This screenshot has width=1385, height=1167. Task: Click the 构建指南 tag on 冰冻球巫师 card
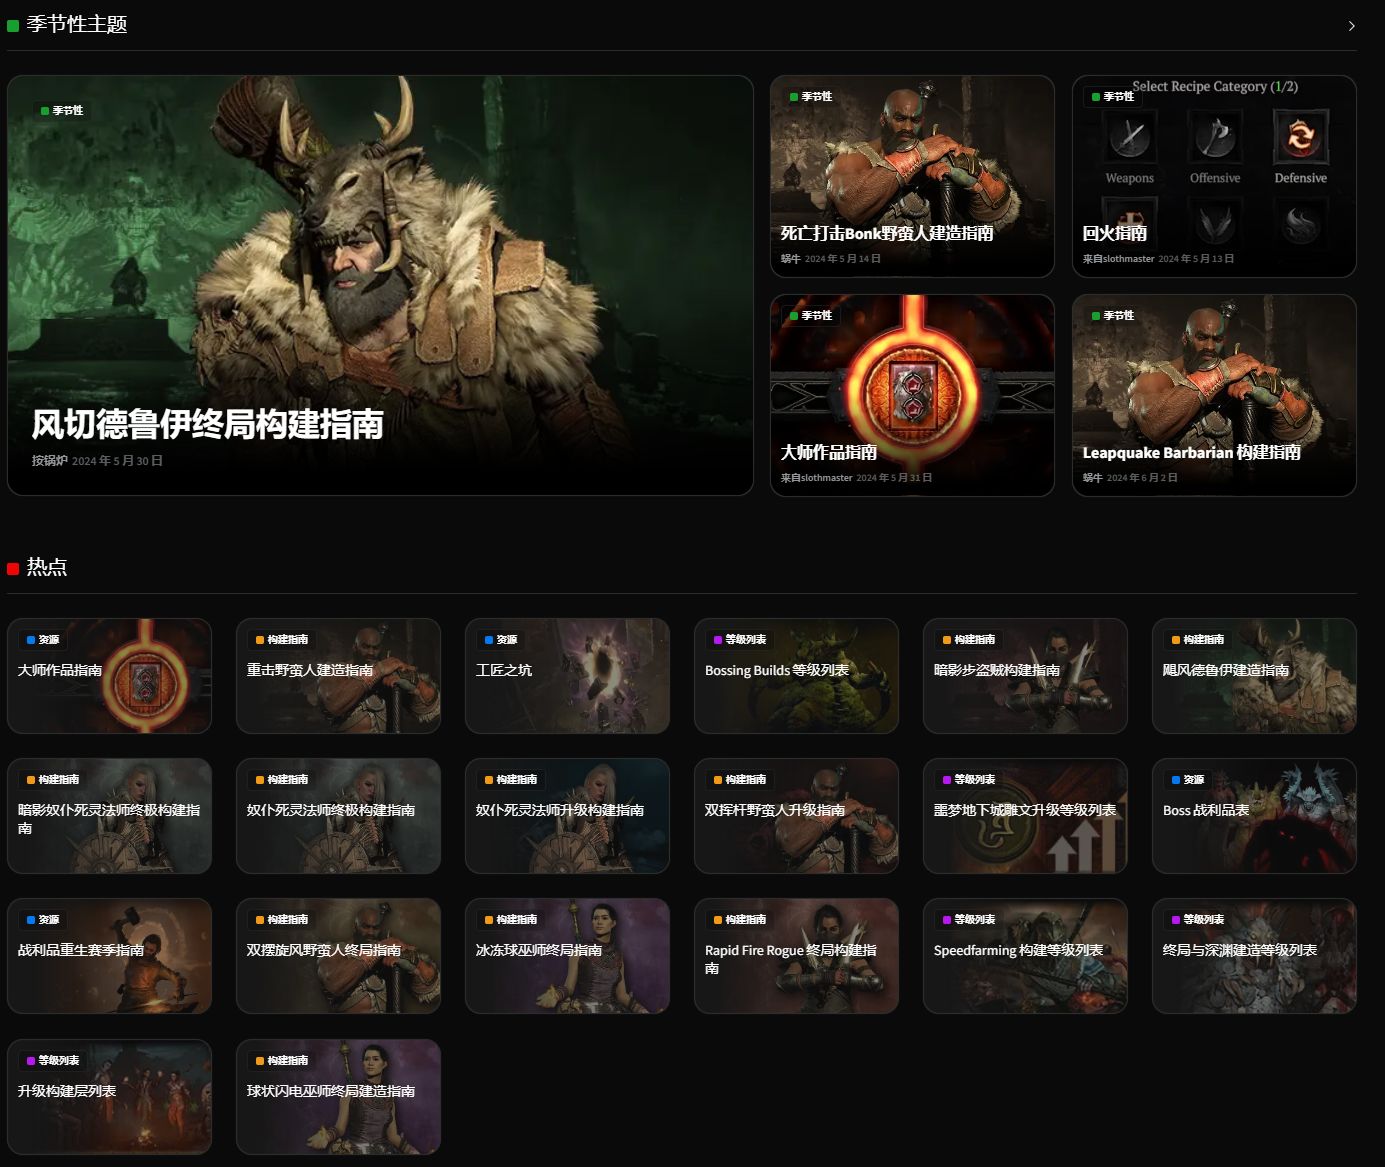[x=511, y=920]
